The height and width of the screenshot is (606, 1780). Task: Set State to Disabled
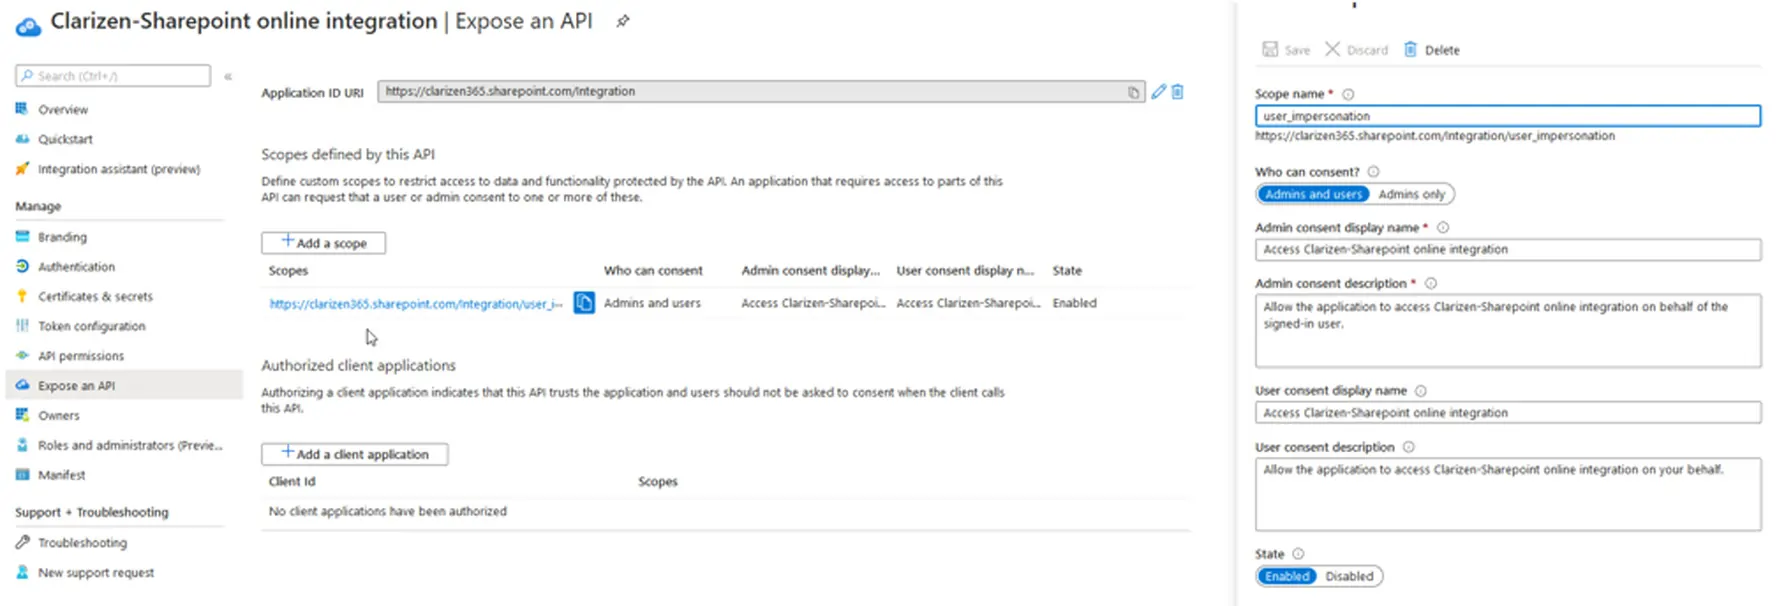[x=1349, y=576]
